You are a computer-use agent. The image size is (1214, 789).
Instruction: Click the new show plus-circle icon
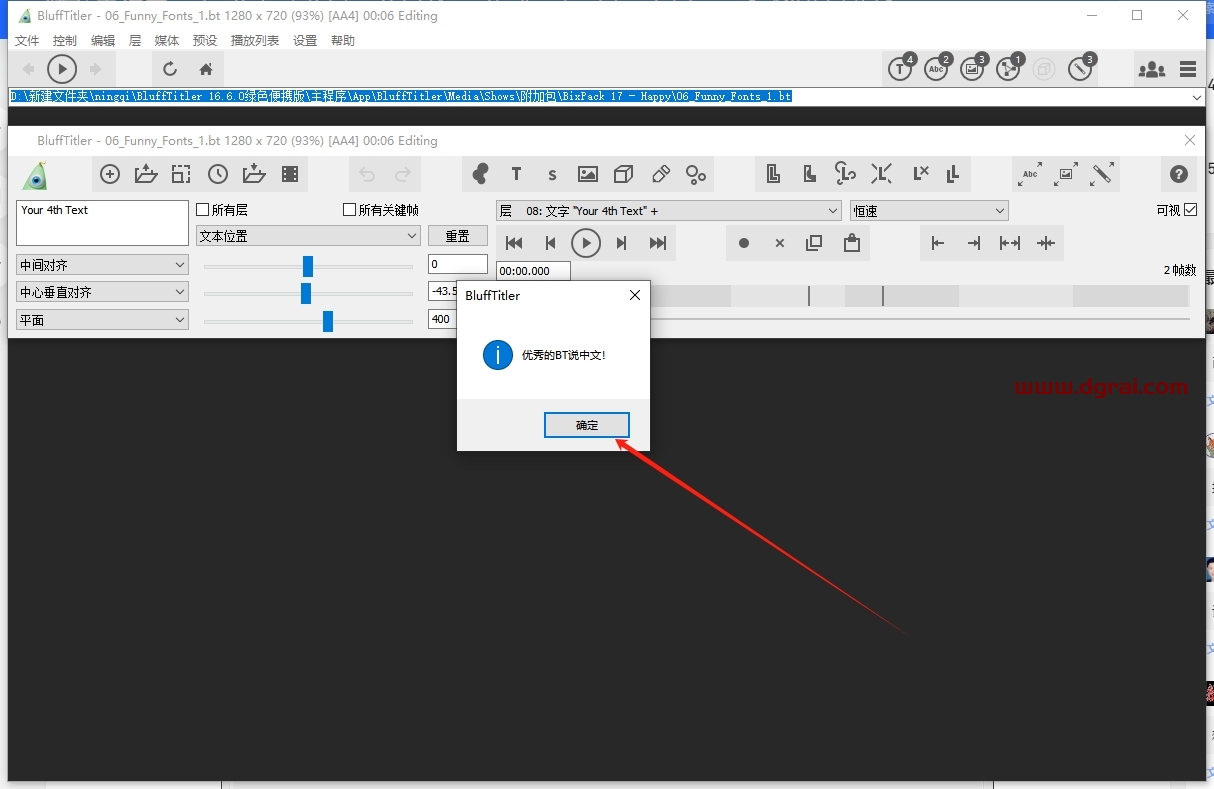click(110, 174)
